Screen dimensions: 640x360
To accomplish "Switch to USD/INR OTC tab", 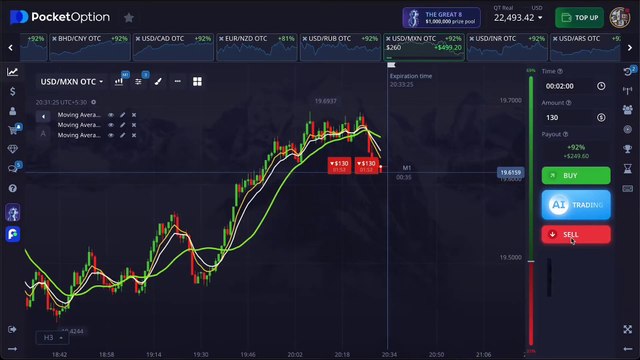I will click(507, 47).
